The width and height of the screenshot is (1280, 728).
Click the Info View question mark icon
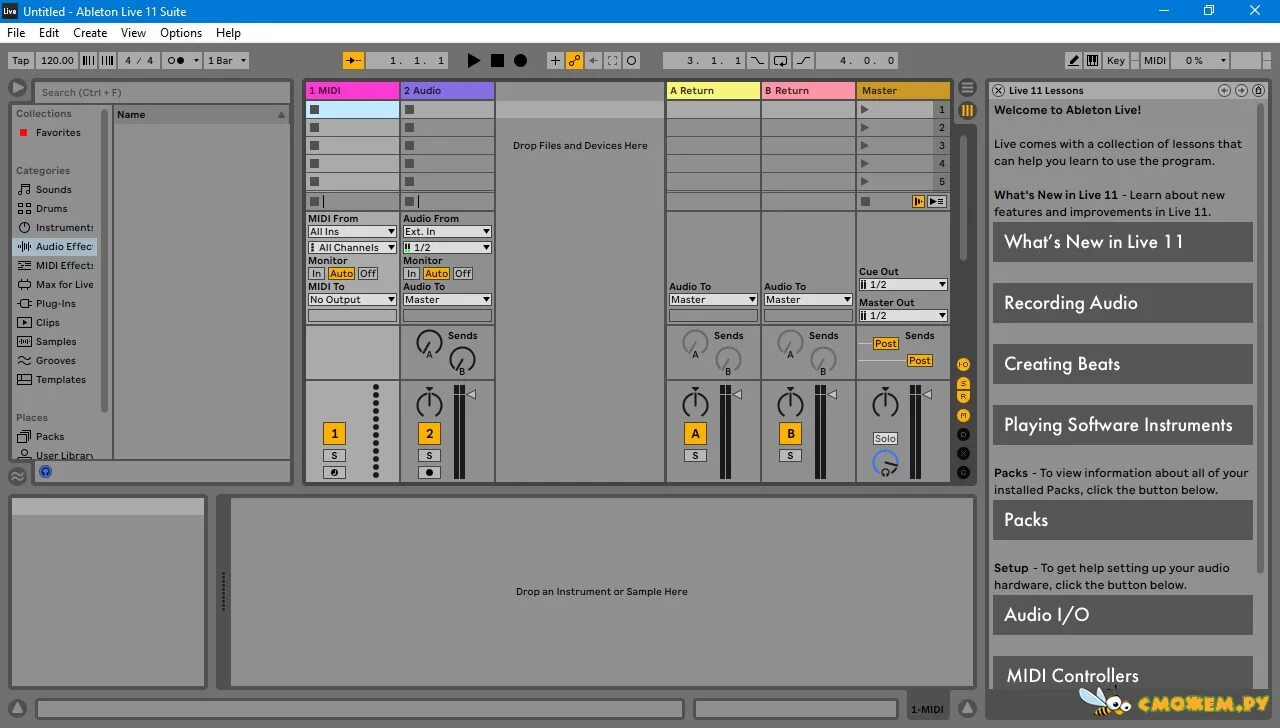tap(46, 471)
